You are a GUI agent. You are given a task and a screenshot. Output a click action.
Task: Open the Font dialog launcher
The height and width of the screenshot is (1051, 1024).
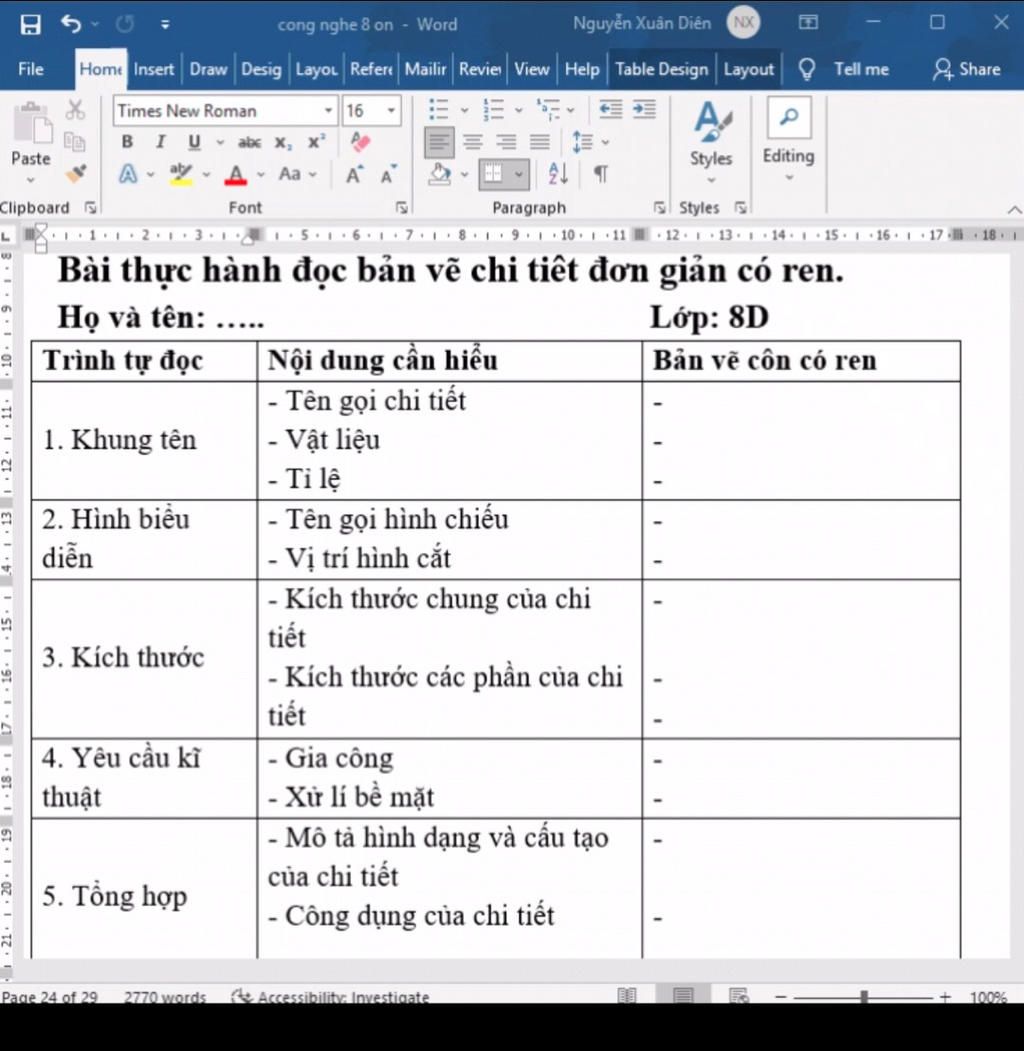tap(401, 208)
